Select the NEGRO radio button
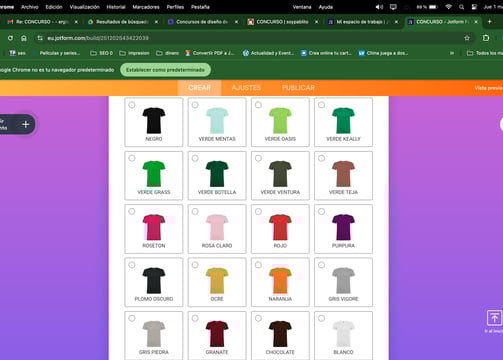Viewport: 503px width, 360px height. 132,105
